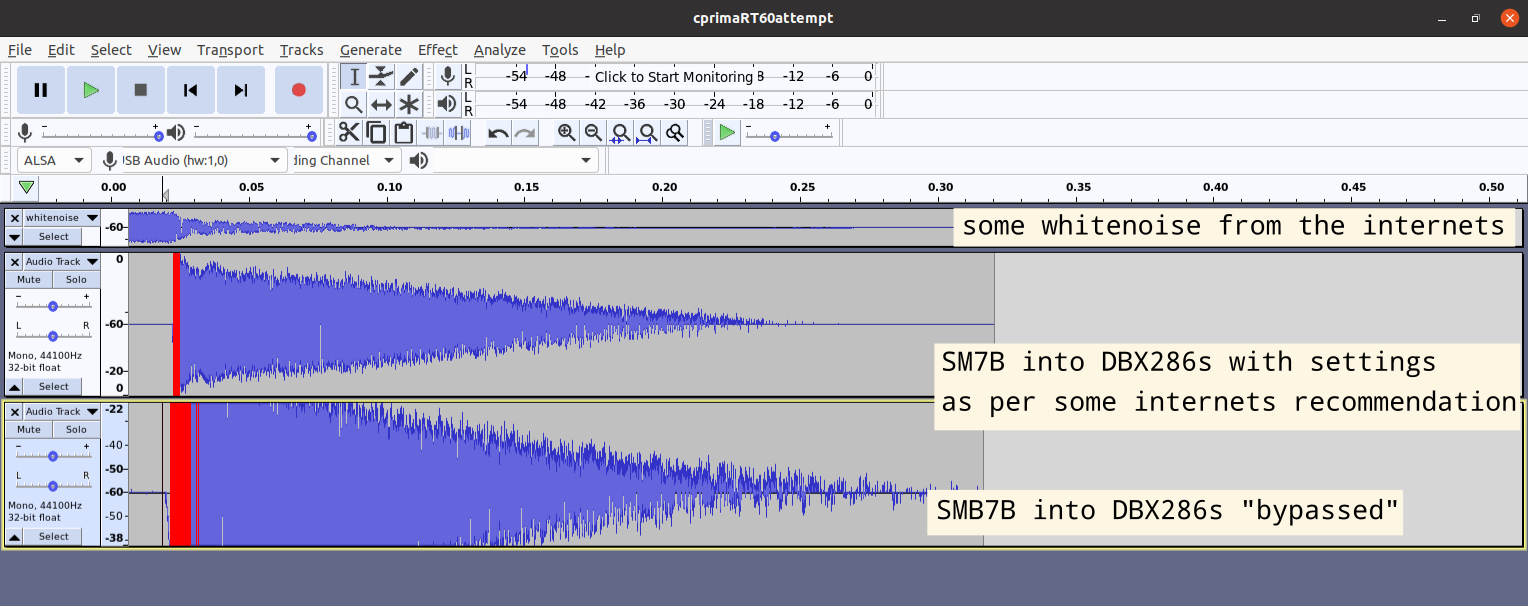Expand the collapsed whitenoise track
This screenshot has height=606, width=1528.
coord(14,236)
